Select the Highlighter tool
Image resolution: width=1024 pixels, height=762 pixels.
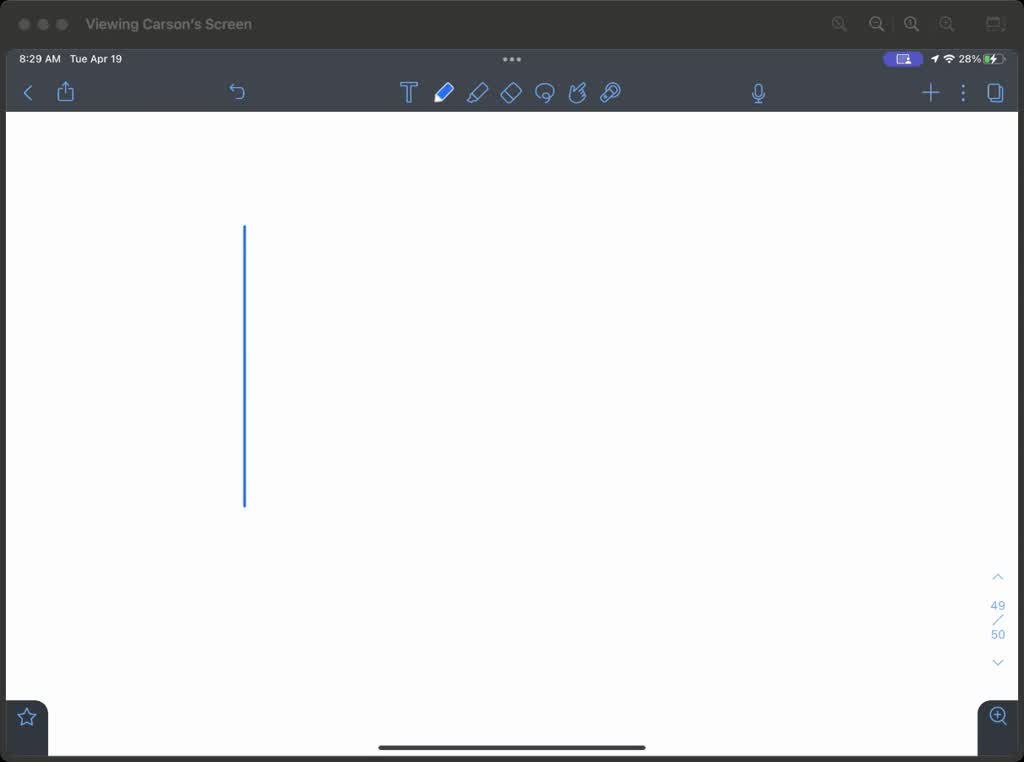[x=477, y=93]
